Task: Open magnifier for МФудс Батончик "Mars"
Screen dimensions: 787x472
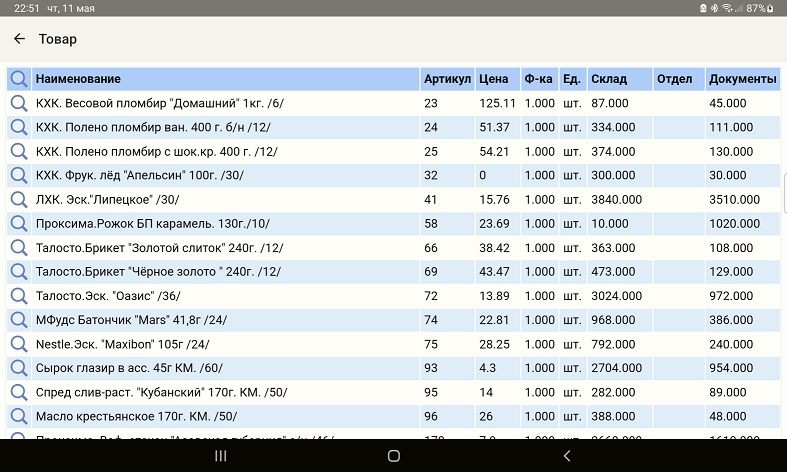Action: pyautogui.click(x=18, y=320)
